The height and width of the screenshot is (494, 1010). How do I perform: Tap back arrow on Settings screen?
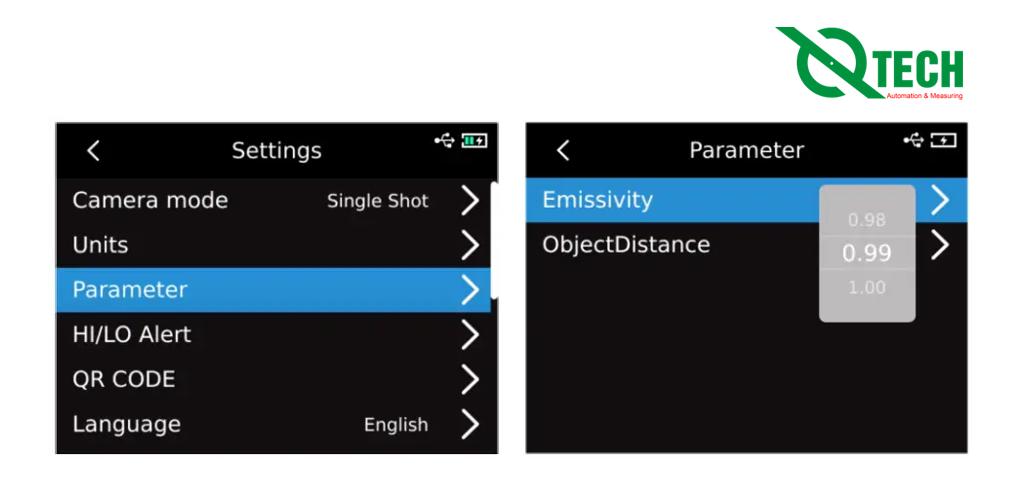[x=93, y=150]
